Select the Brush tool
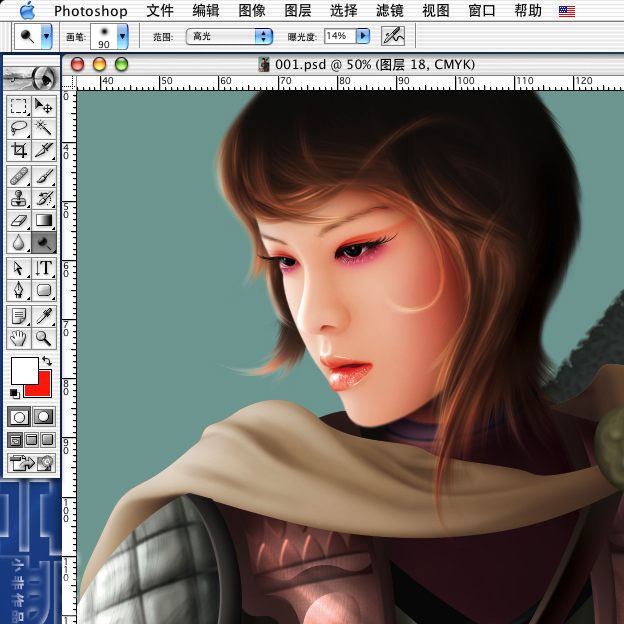 [x=44, y=176]
